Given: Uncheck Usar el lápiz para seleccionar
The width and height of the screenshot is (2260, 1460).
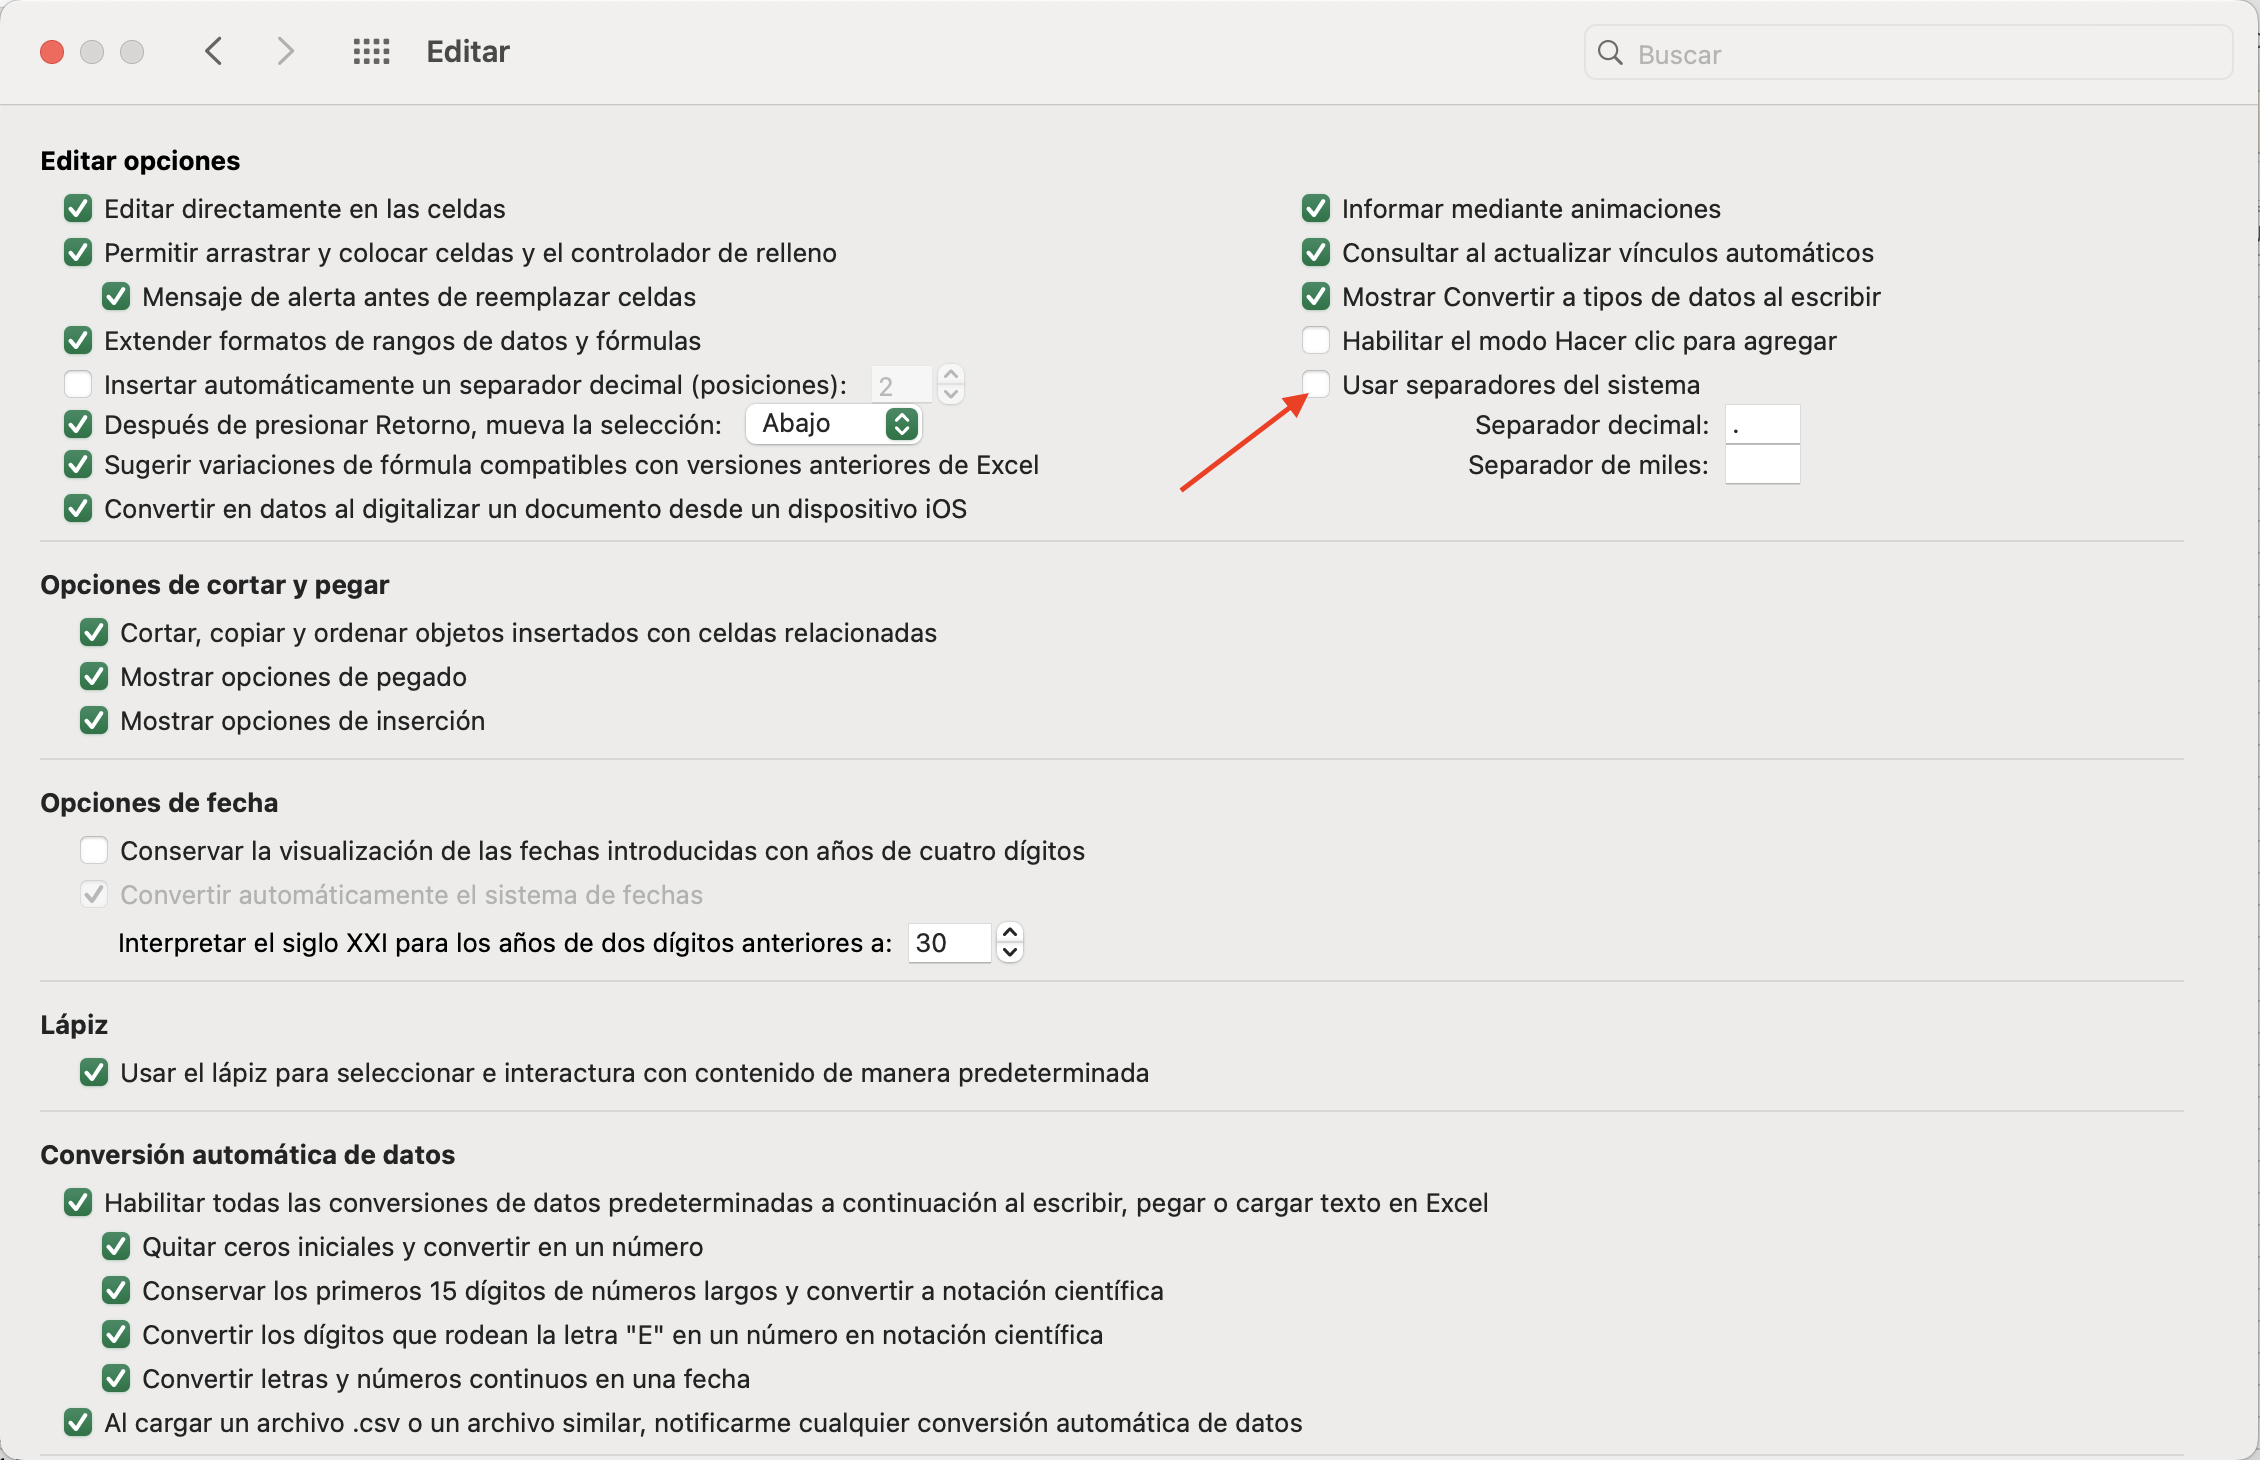Looking at the screenshot, I should [x=94, y=1072].
